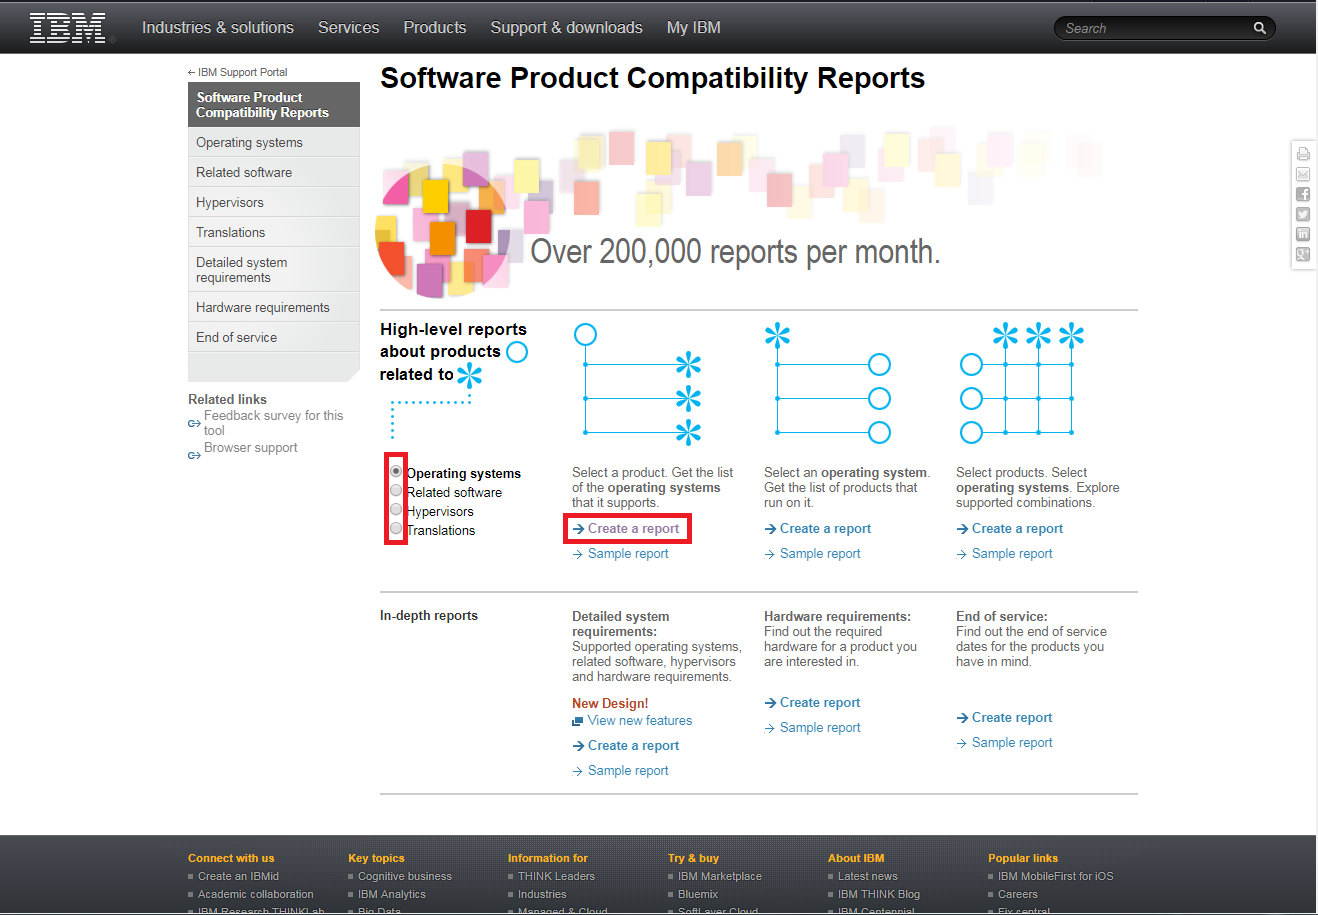Click the View new features link

coord(640,721)
